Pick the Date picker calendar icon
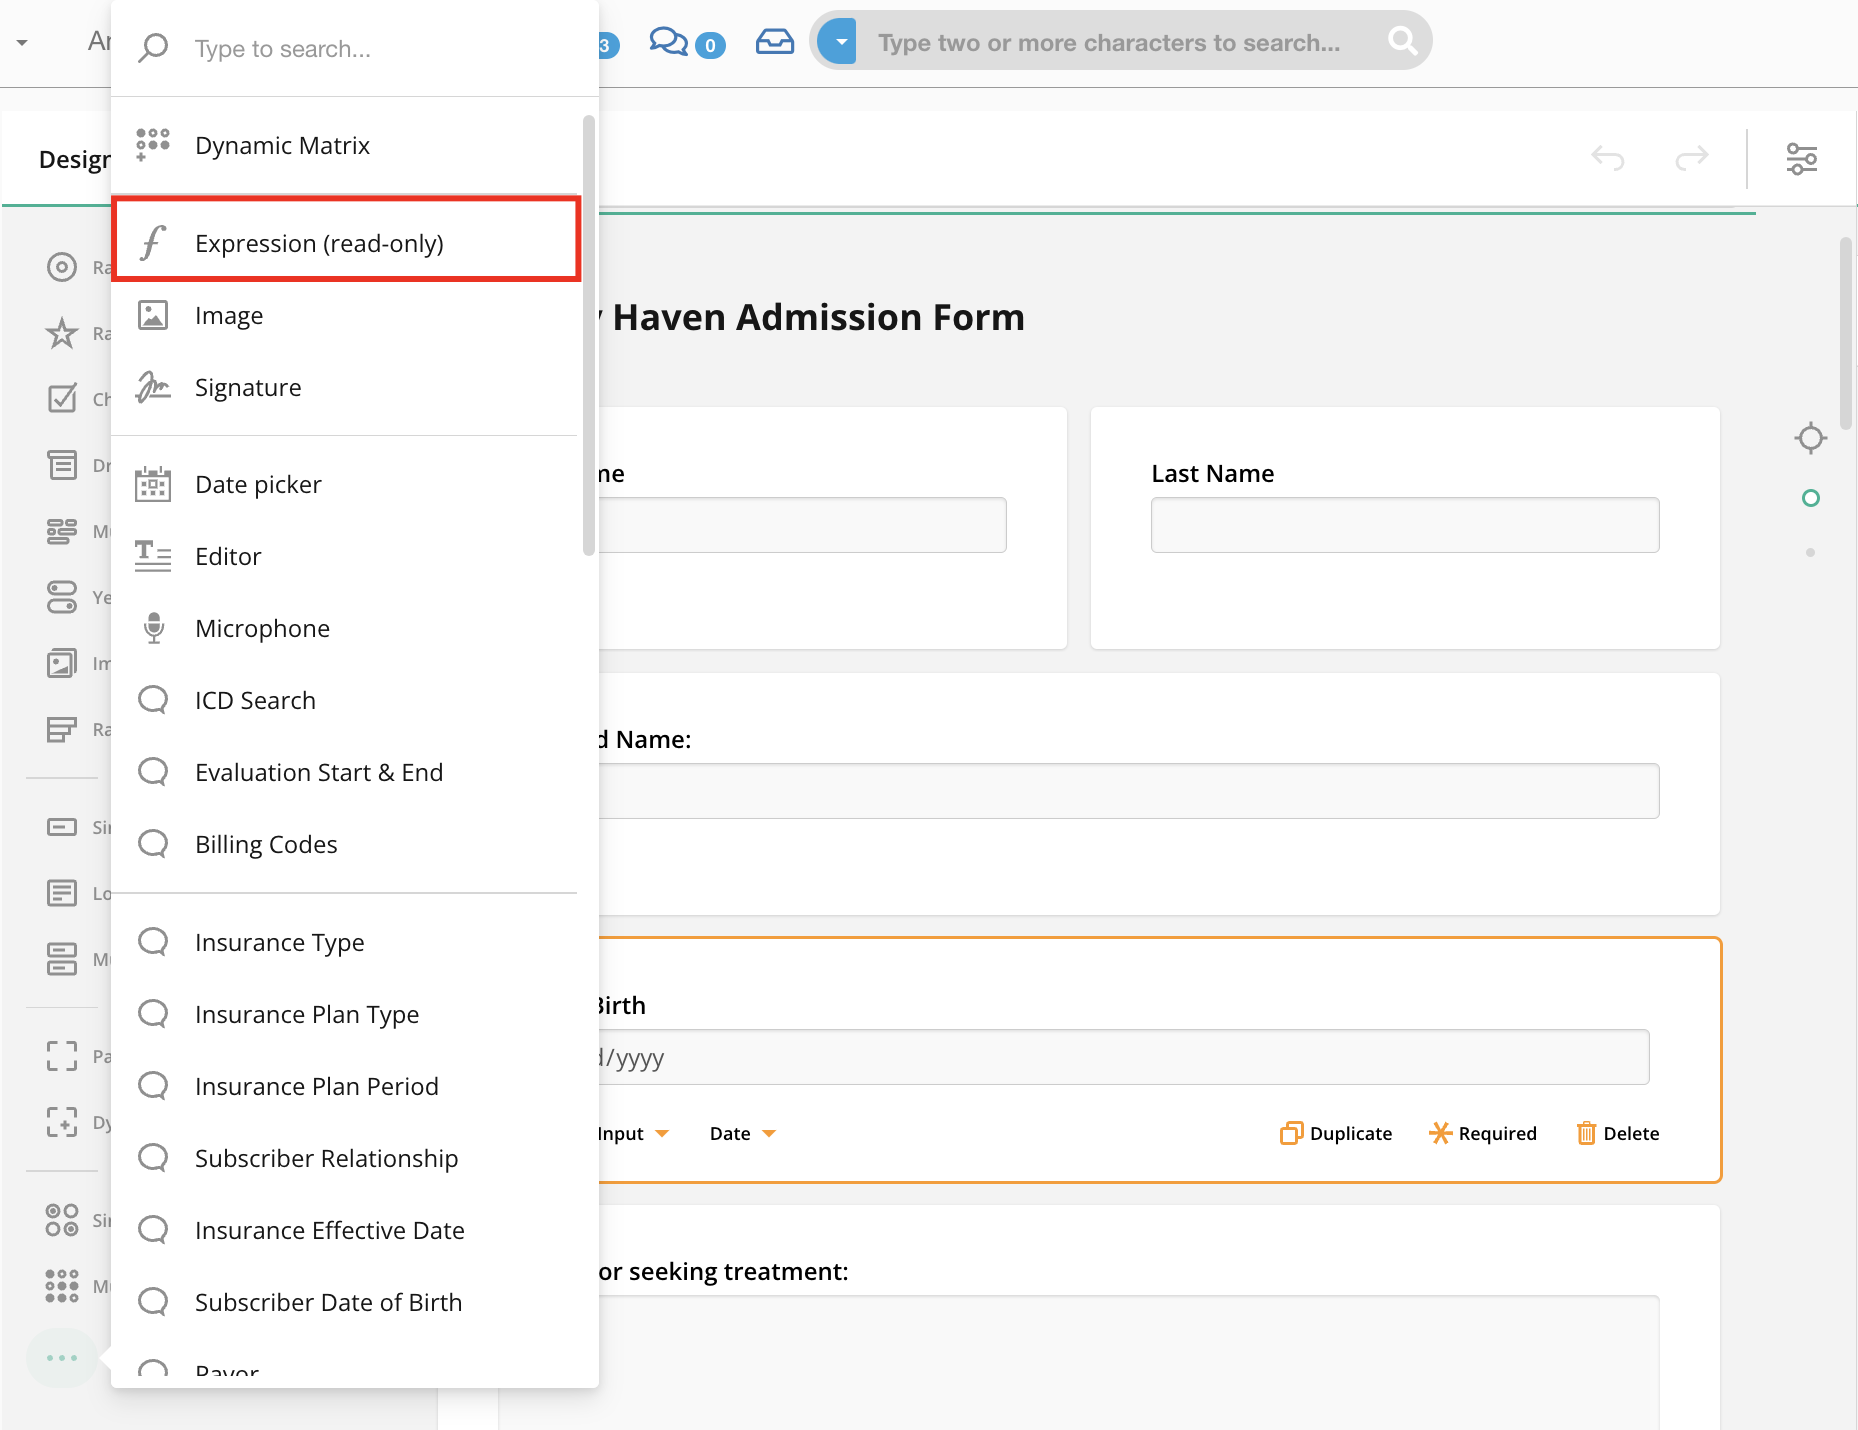The image size is (1858, 1430). coord(153,485)
